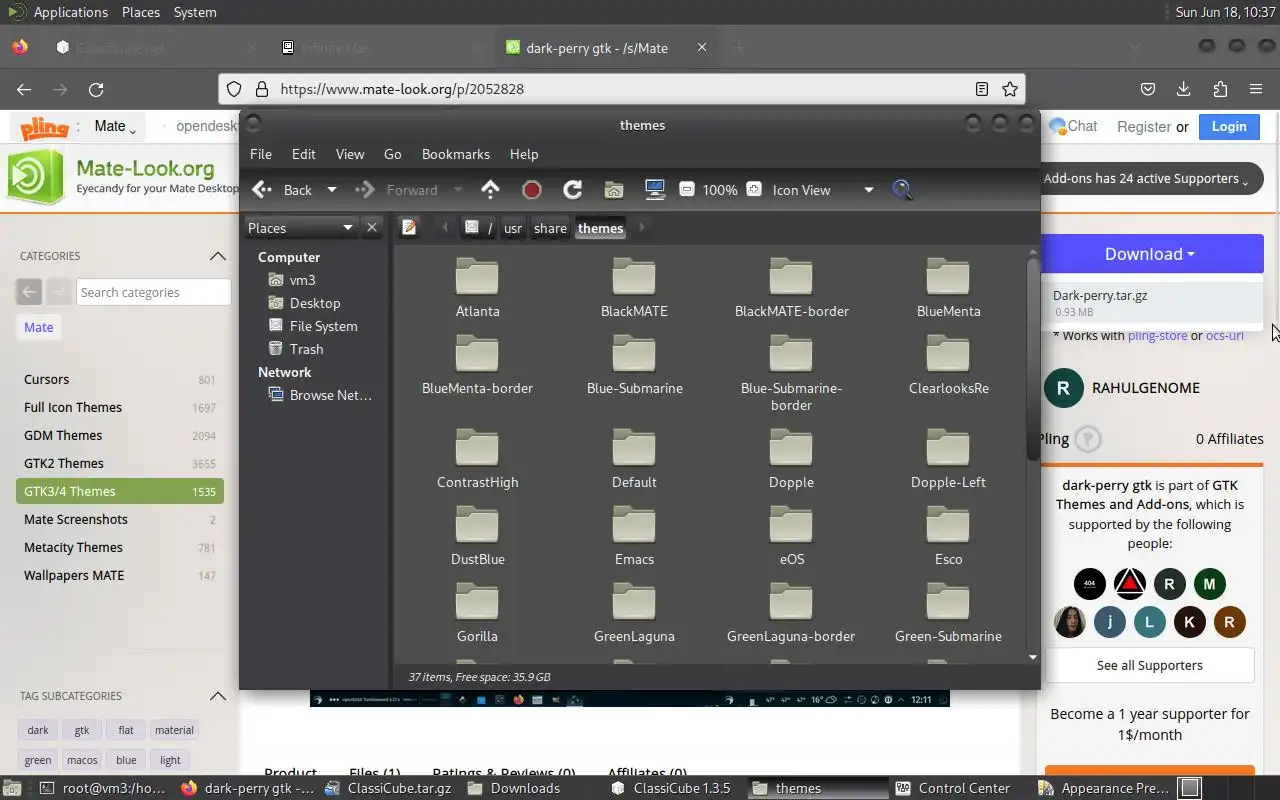Image resolution: width=1280 pixels, height=800 pixels.
Task: Select the Atlanta theme folder
Action: point(477,287)
